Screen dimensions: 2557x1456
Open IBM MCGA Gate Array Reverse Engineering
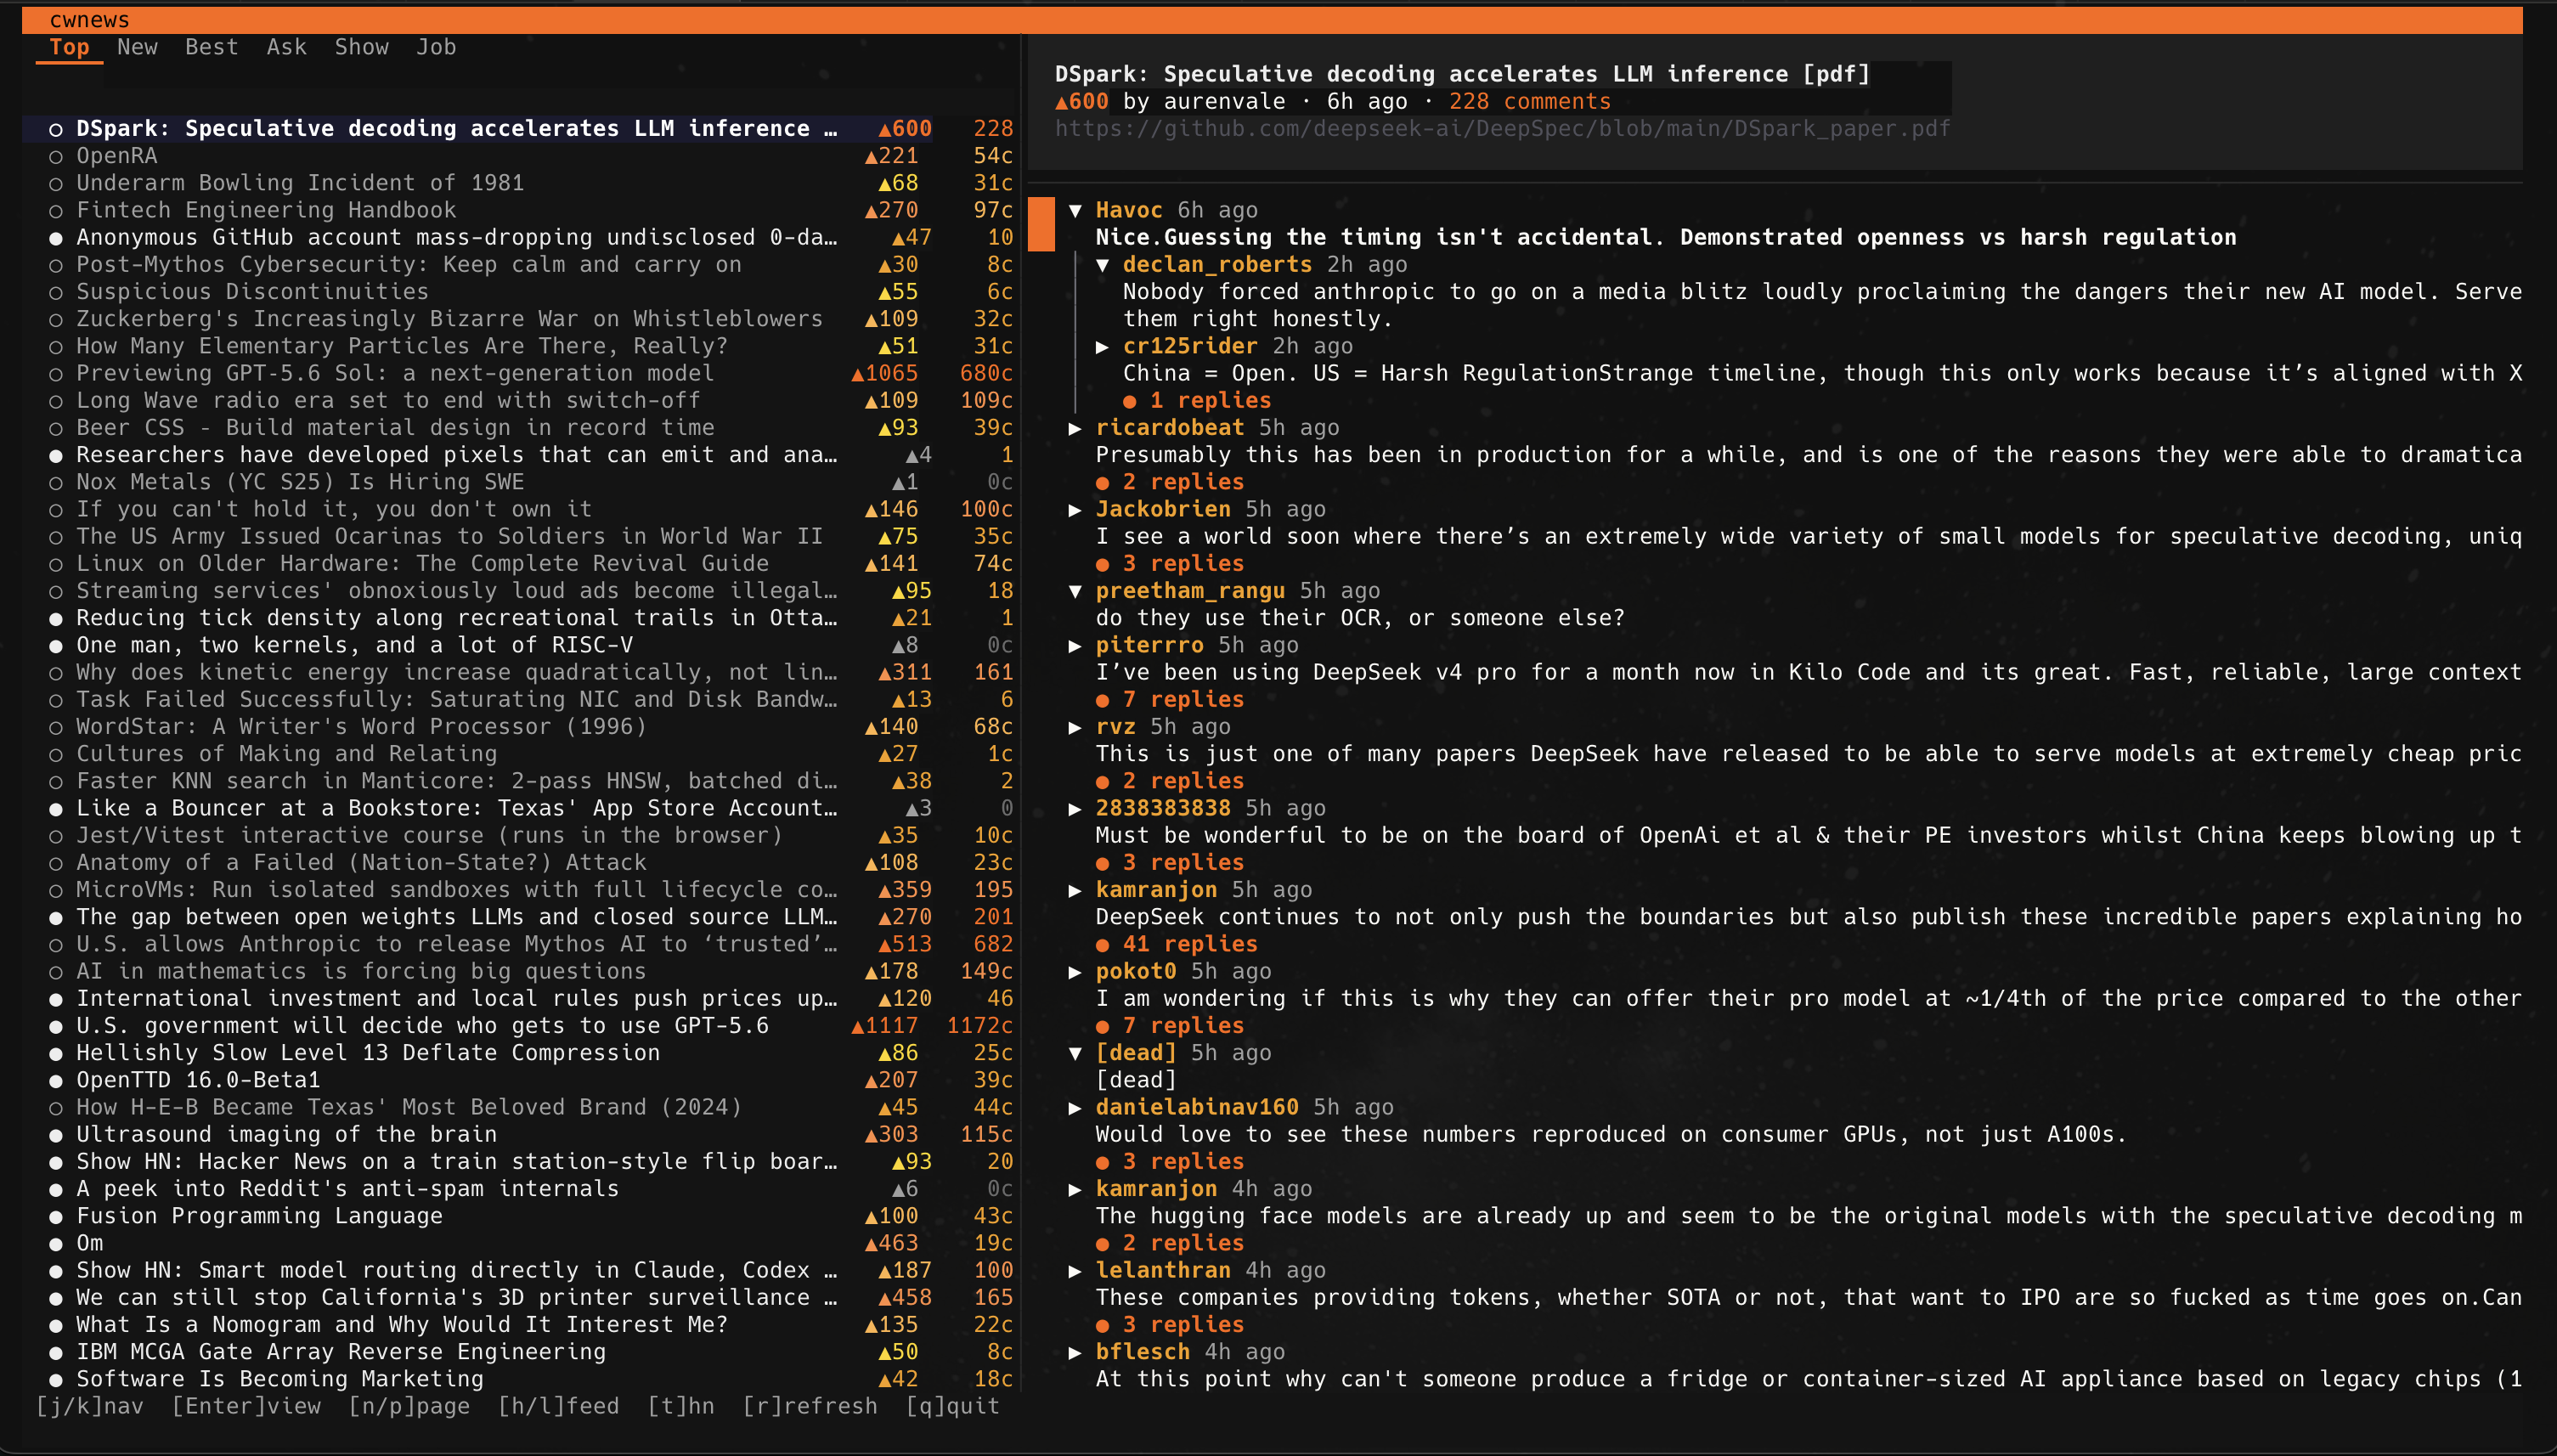[341, 1352]
